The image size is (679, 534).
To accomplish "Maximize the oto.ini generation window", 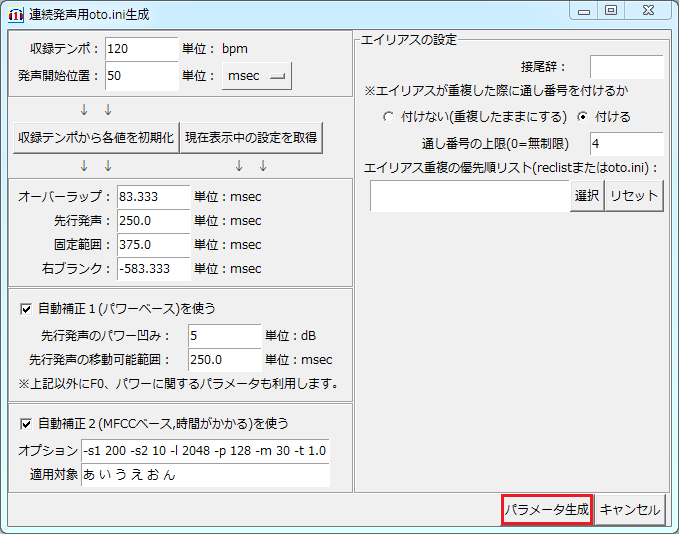I will tap(611, 11).
